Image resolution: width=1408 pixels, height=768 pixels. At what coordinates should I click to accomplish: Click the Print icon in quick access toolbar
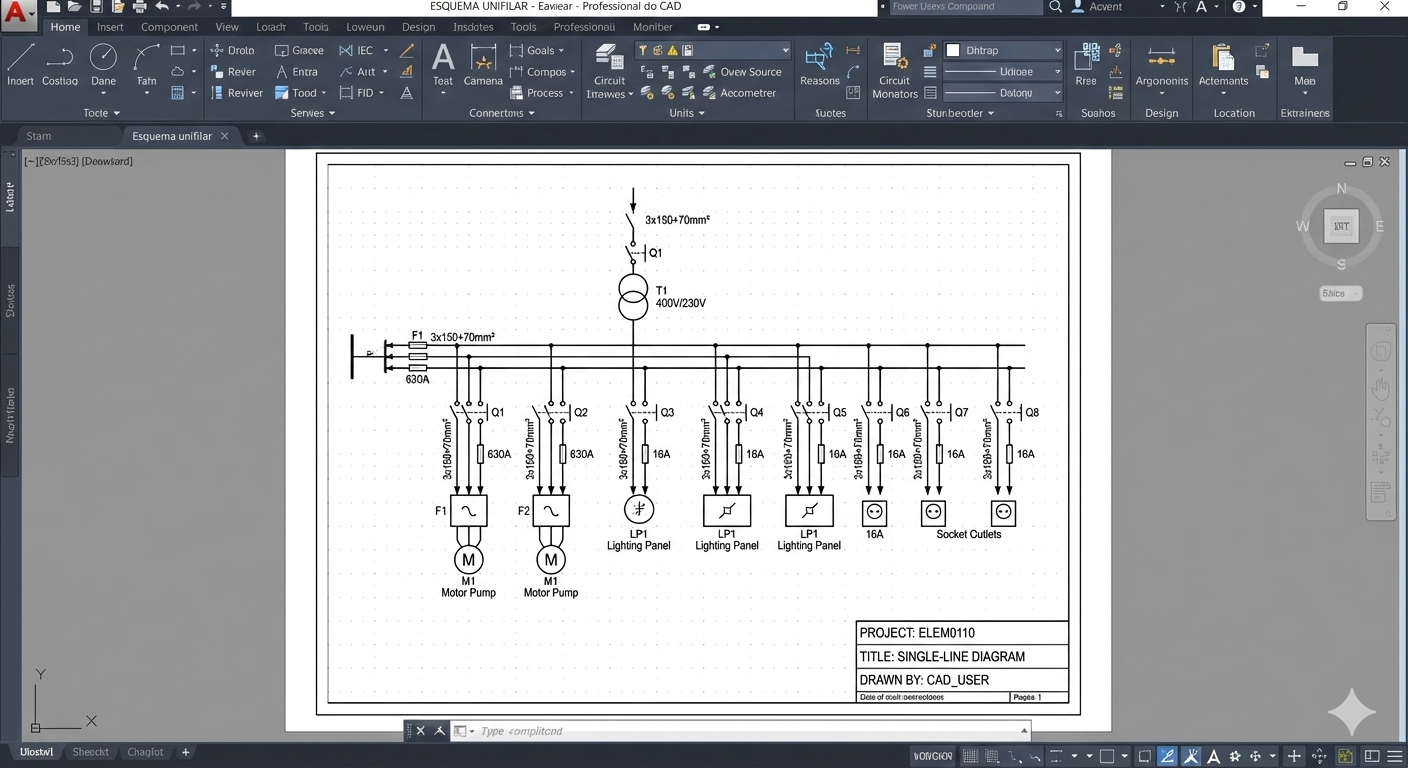coord(140,7)
